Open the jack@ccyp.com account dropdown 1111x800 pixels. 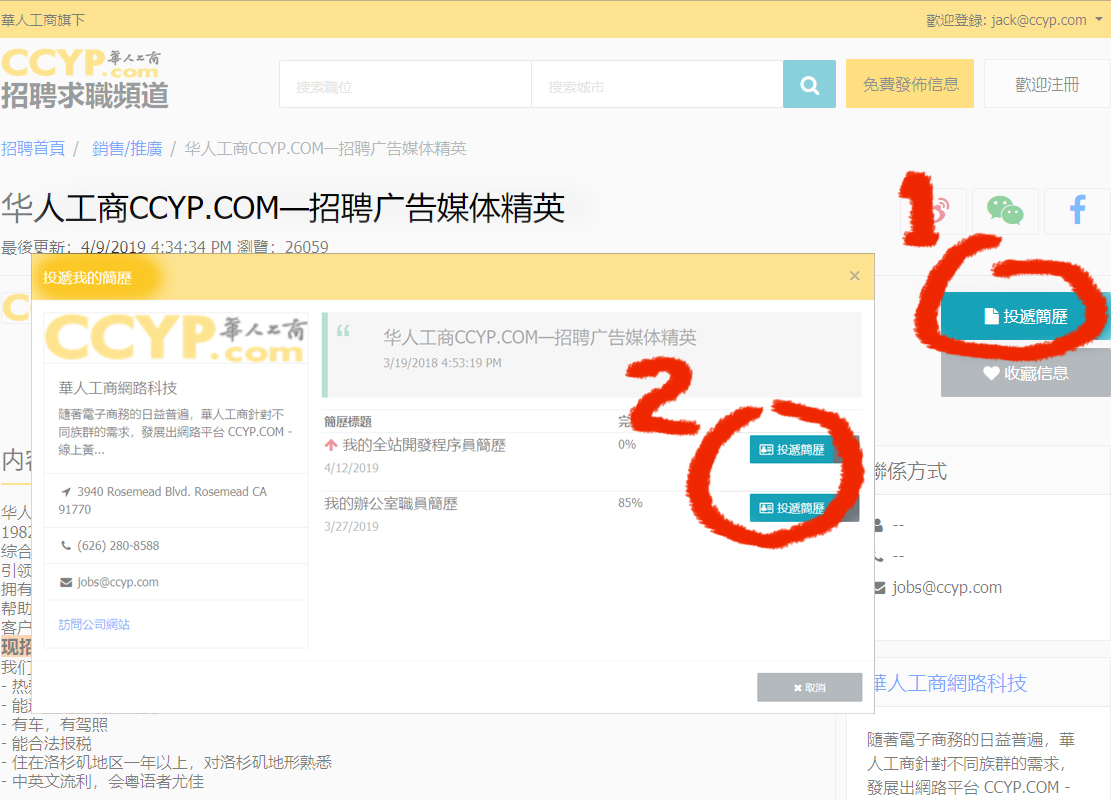[x=1015, y=20]
